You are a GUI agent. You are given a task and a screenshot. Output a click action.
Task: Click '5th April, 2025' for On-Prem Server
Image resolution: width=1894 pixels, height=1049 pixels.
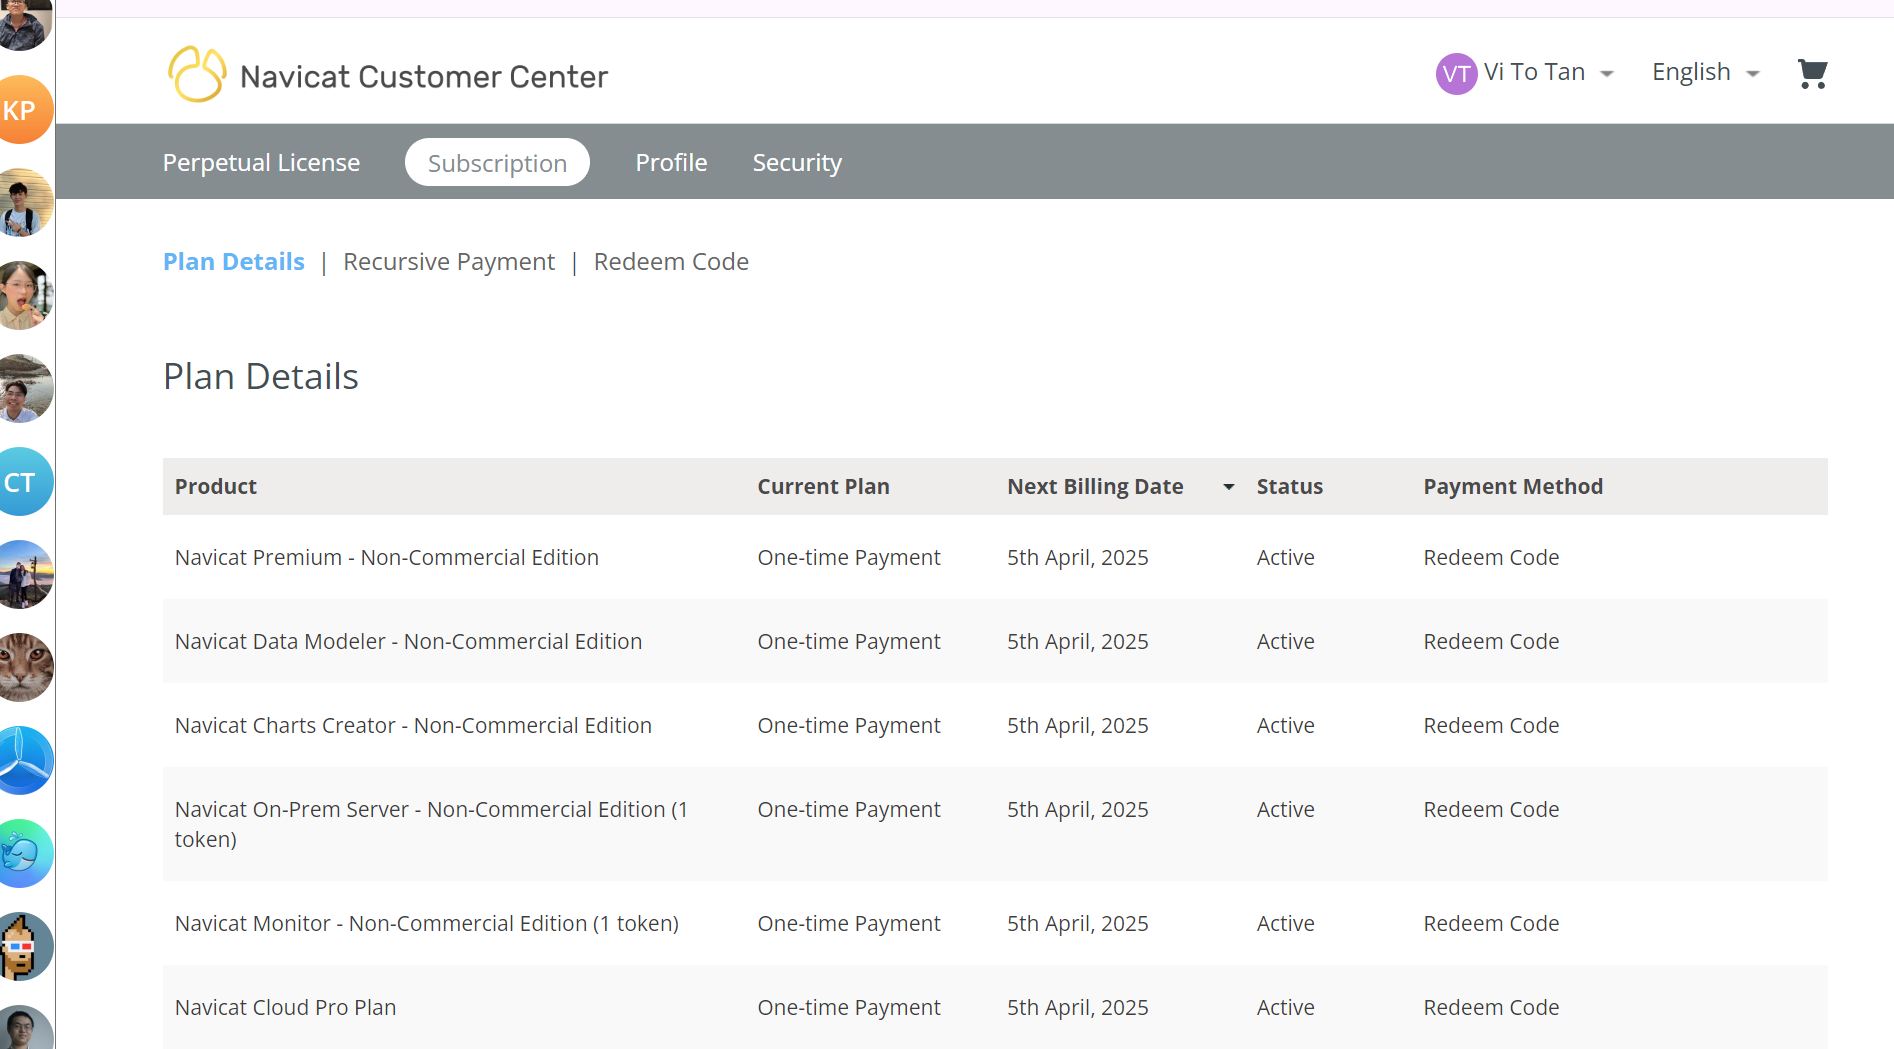[x=1078, y=810]
